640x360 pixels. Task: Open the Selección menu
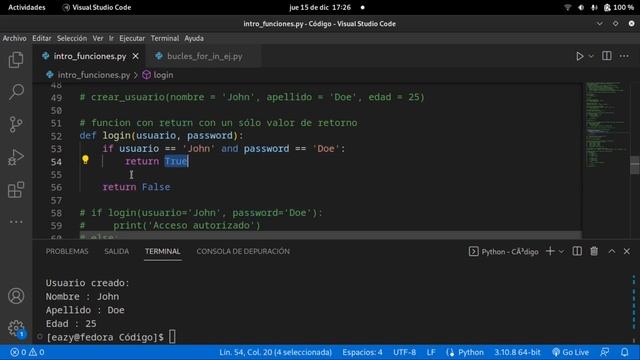coord(72,38)
